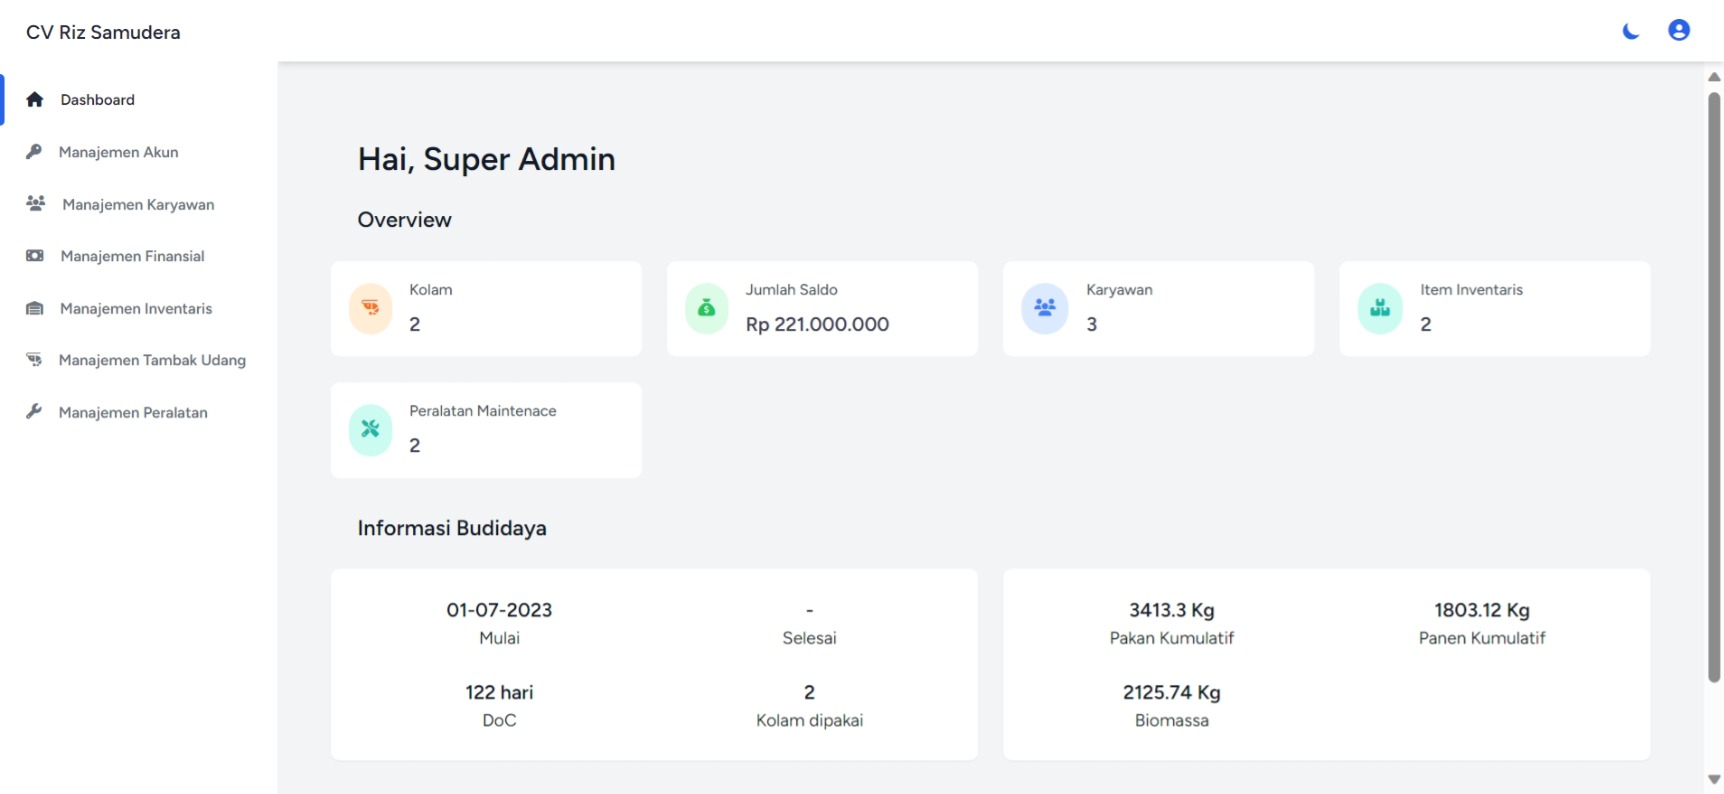
Task: Click the Karyawan count of 3
Action: pyautogui.click(x=1092, y=324)
